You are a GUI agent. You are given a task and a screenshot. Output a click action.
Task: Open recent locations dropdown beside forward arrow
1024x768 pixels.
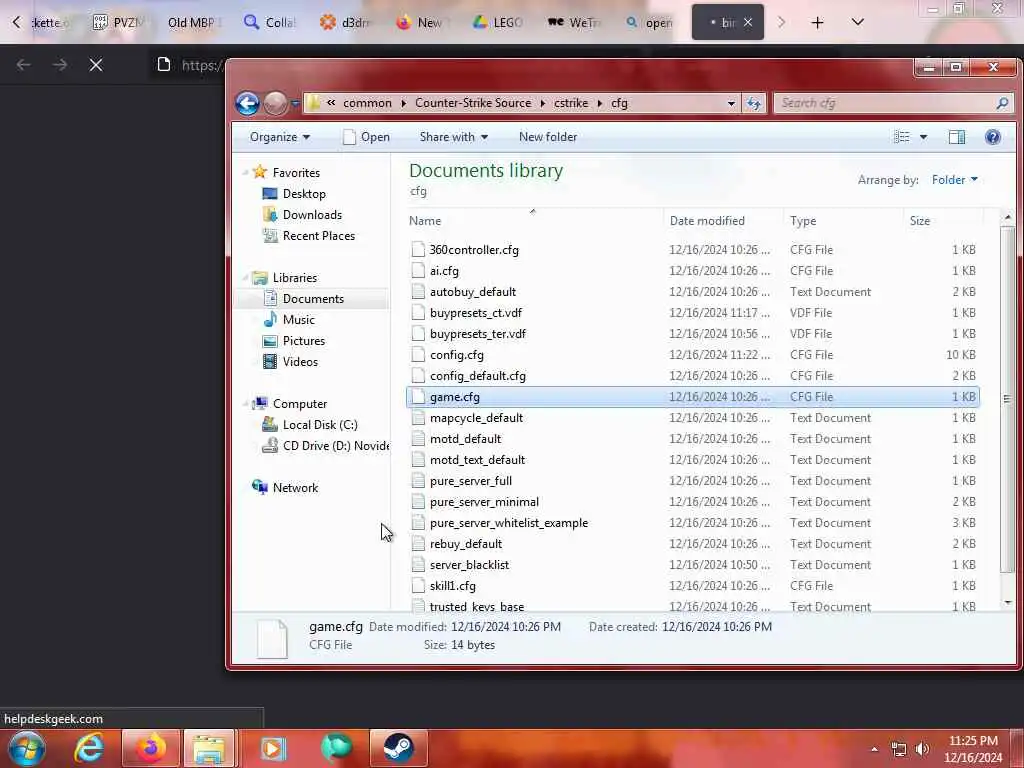295,103
